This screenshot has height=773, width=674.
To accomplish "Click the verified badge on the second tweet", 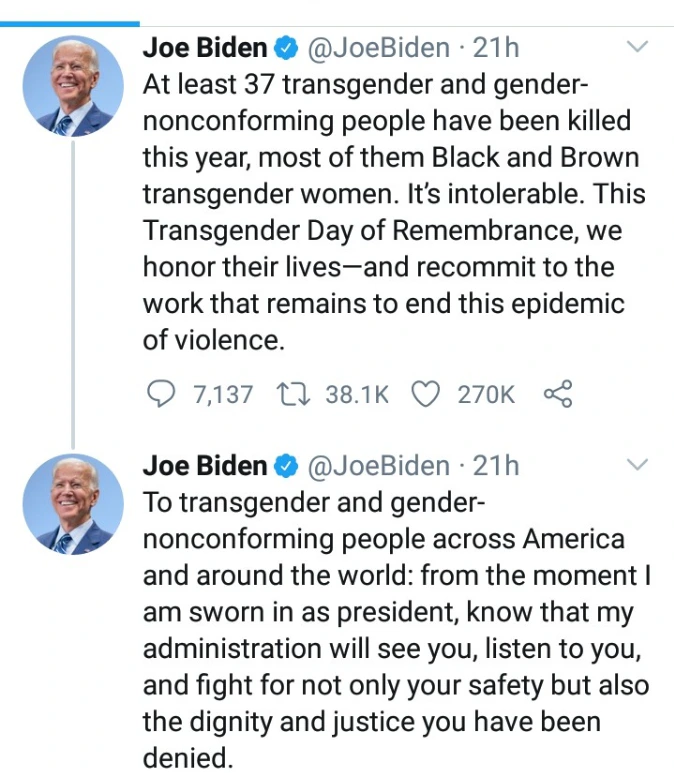I will pos(286,466).
